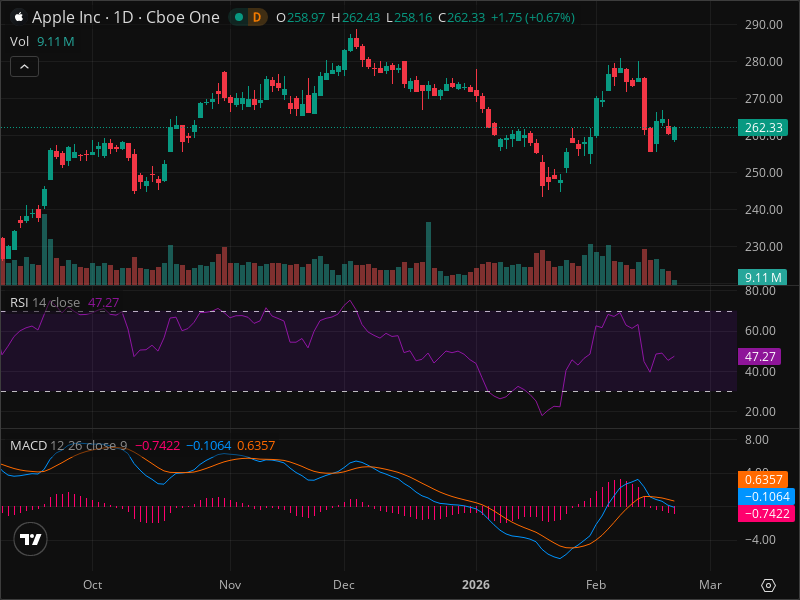The width and height of the screenshot is (800, 600).
Task: Click the orange 0.6357 axis label
Action: 763,480
